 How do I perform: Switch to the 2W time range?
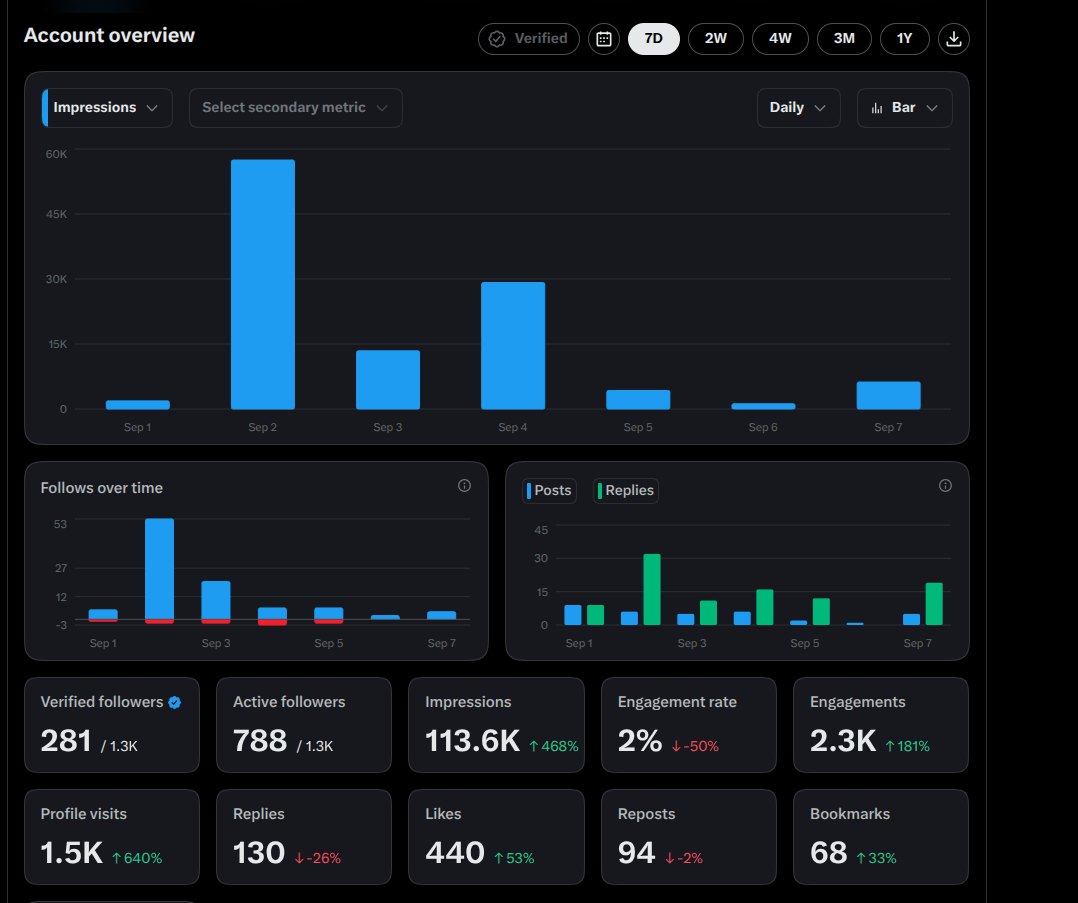(716, 39)
